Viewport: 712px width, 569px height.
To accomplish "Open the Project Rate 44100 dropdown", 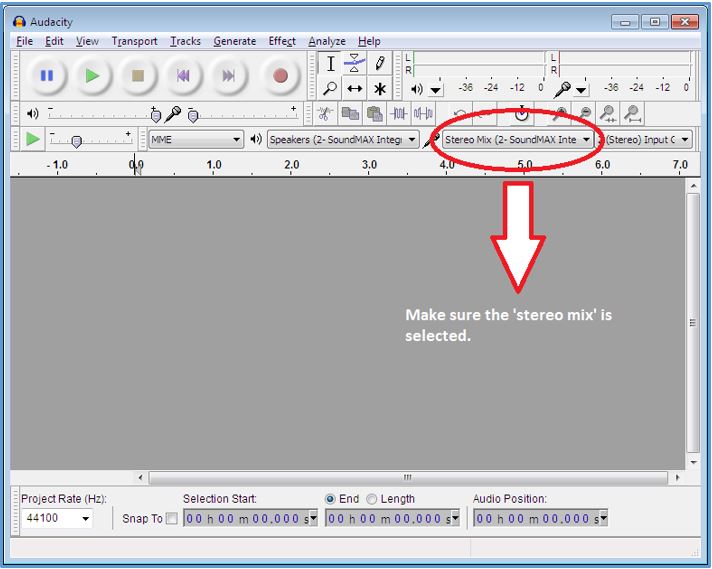I will click(x=85, y=518).
